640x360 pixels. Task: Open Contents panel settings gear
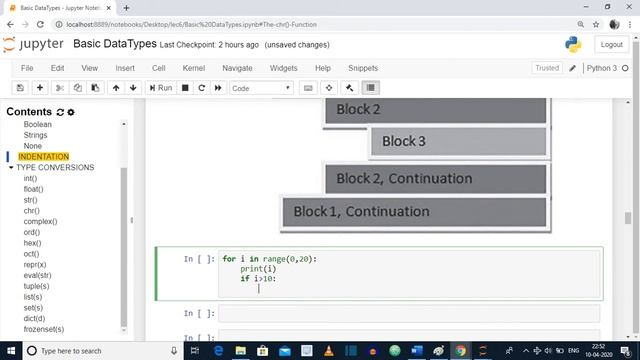pyautogui.click(x=71, y=112)
